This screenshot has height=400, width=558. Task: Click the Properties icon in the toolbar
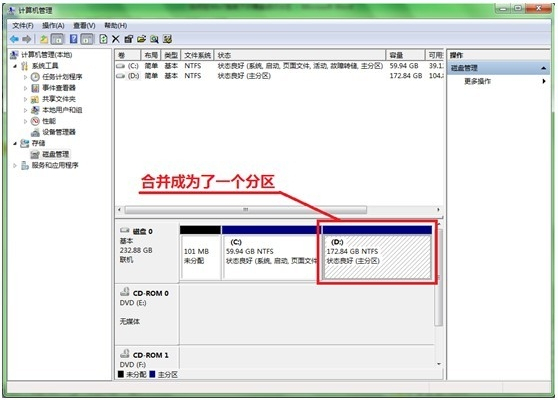tap(128, 39)
